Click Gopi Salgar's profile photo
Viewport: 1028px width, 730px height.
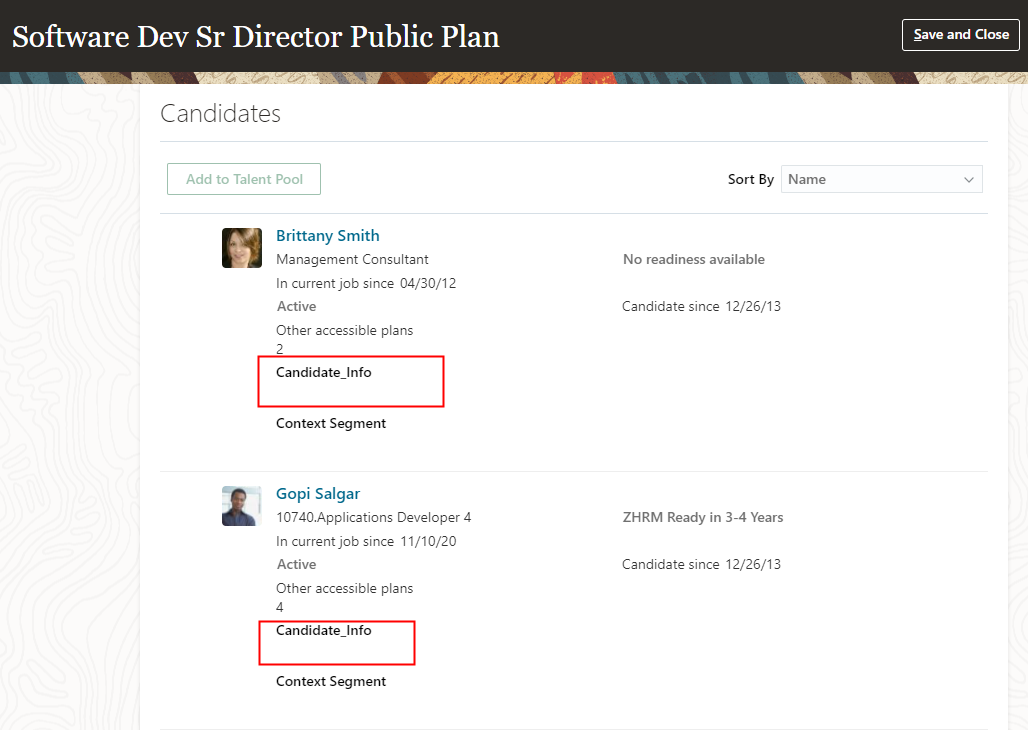coord(241,505)
